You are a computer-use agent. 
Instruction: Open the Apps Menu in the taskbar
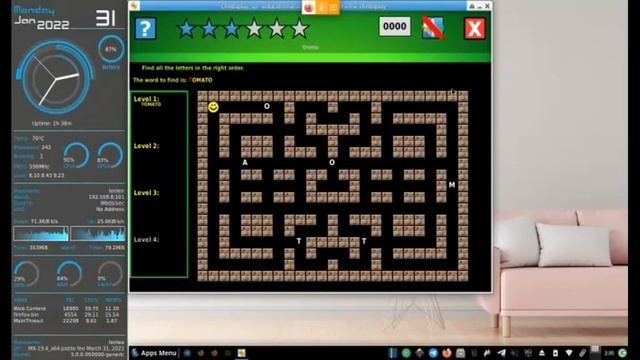(x=154, y=353)
